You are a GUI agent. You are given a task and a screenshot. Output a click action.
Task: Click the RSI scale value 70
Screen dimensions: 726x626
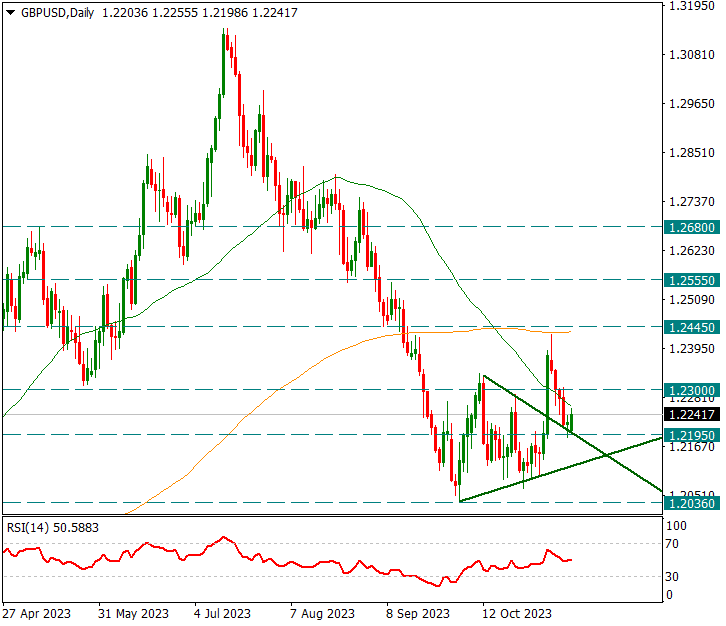[x=672, y=544]
